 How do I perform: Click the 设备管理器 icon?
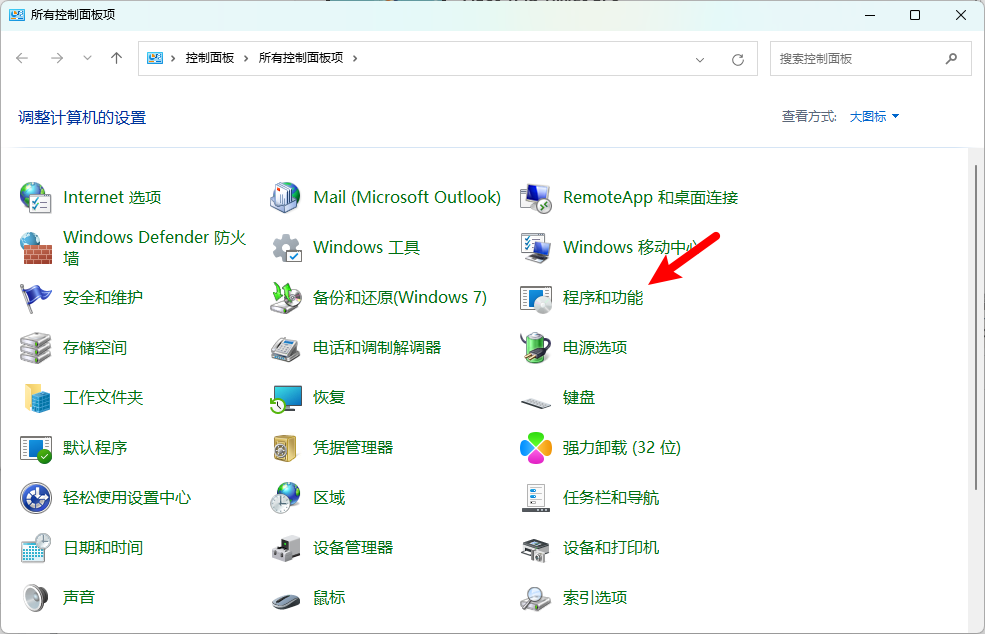click(286, 548)
